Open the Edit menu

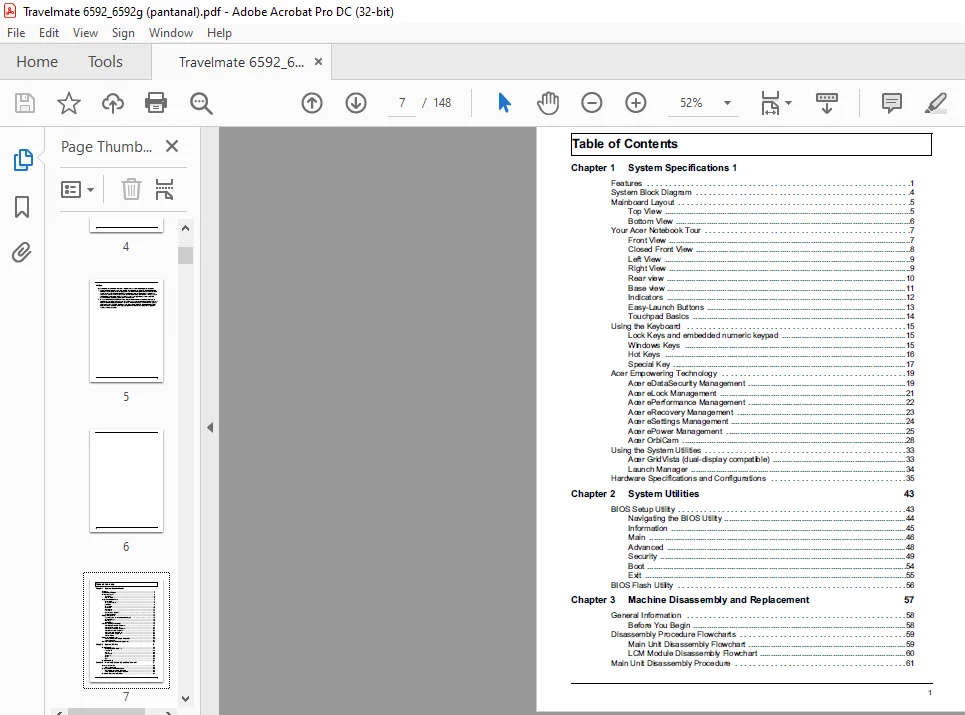[x=49, y=33]
